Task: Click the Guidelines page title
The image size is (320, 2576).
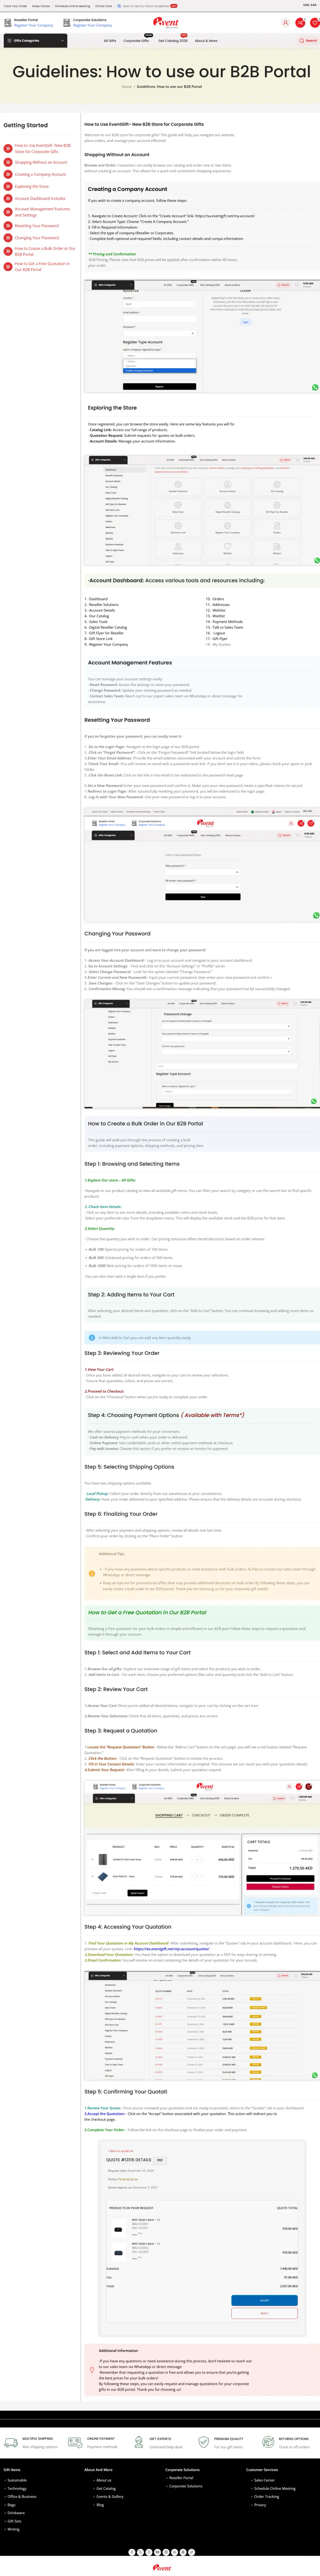Action: pyautogui.click(x=161, y=72)
